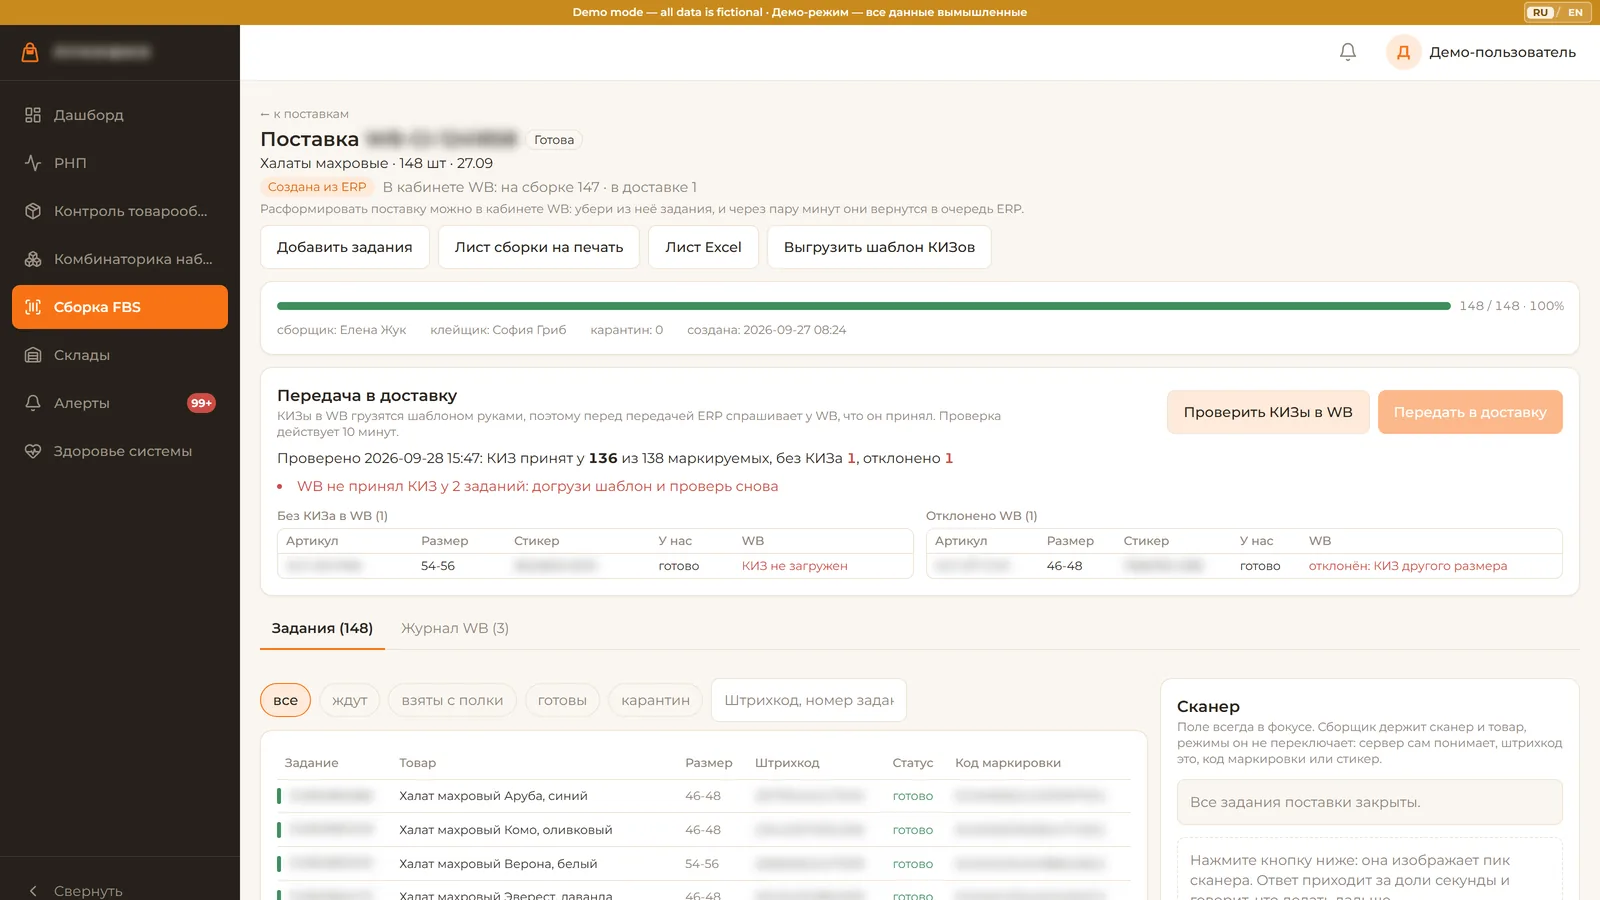The width and height of the screenshot is (1600, 900).
Task: Click the Лист Excel button
Action: [704, 247]
